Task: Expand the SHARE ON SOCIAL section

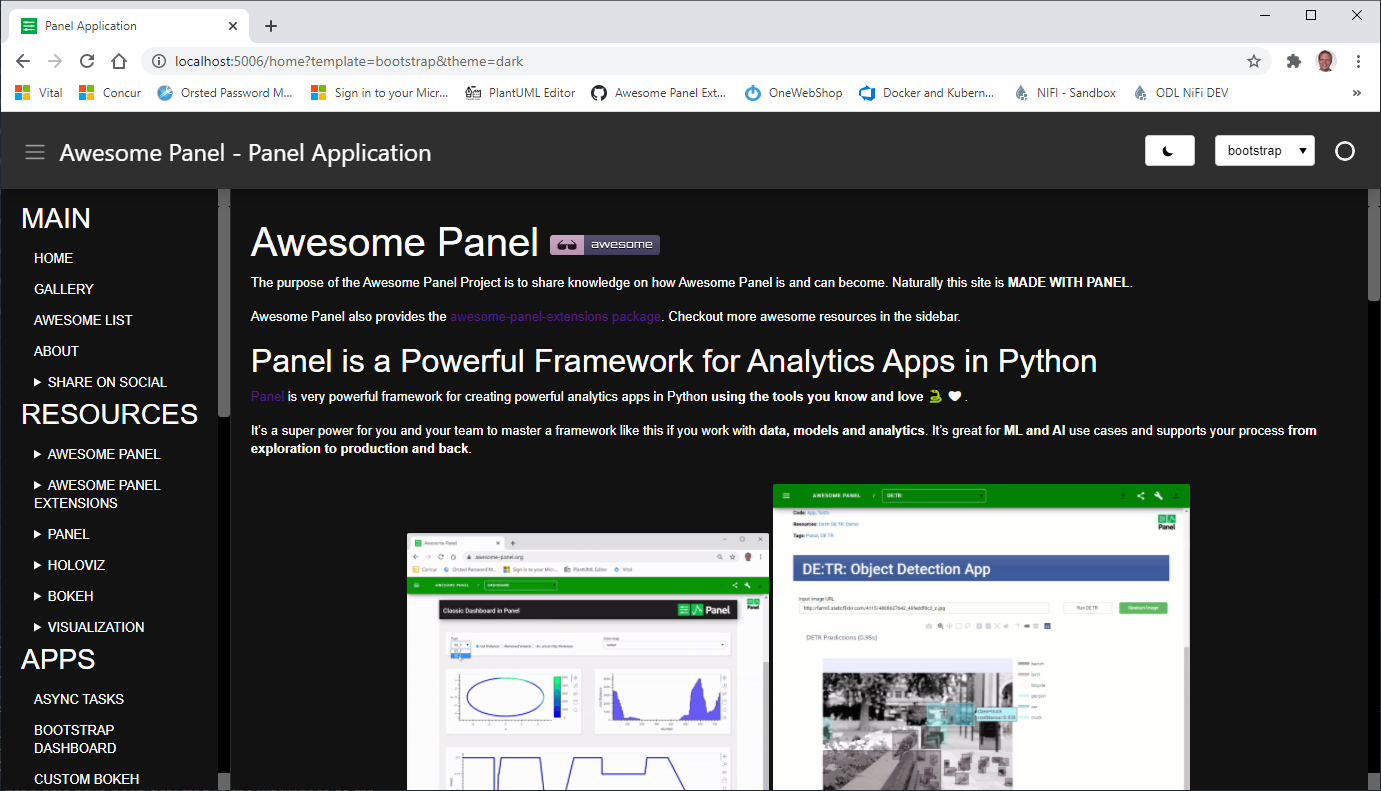Action: (109, 381)
